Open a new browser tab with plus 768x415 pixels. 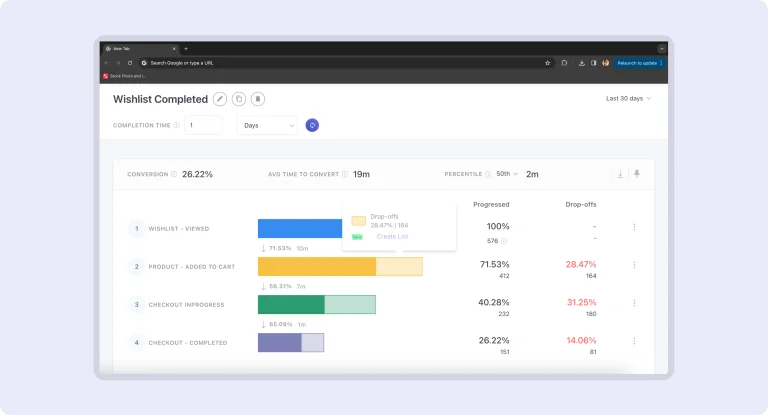point(186,48)
